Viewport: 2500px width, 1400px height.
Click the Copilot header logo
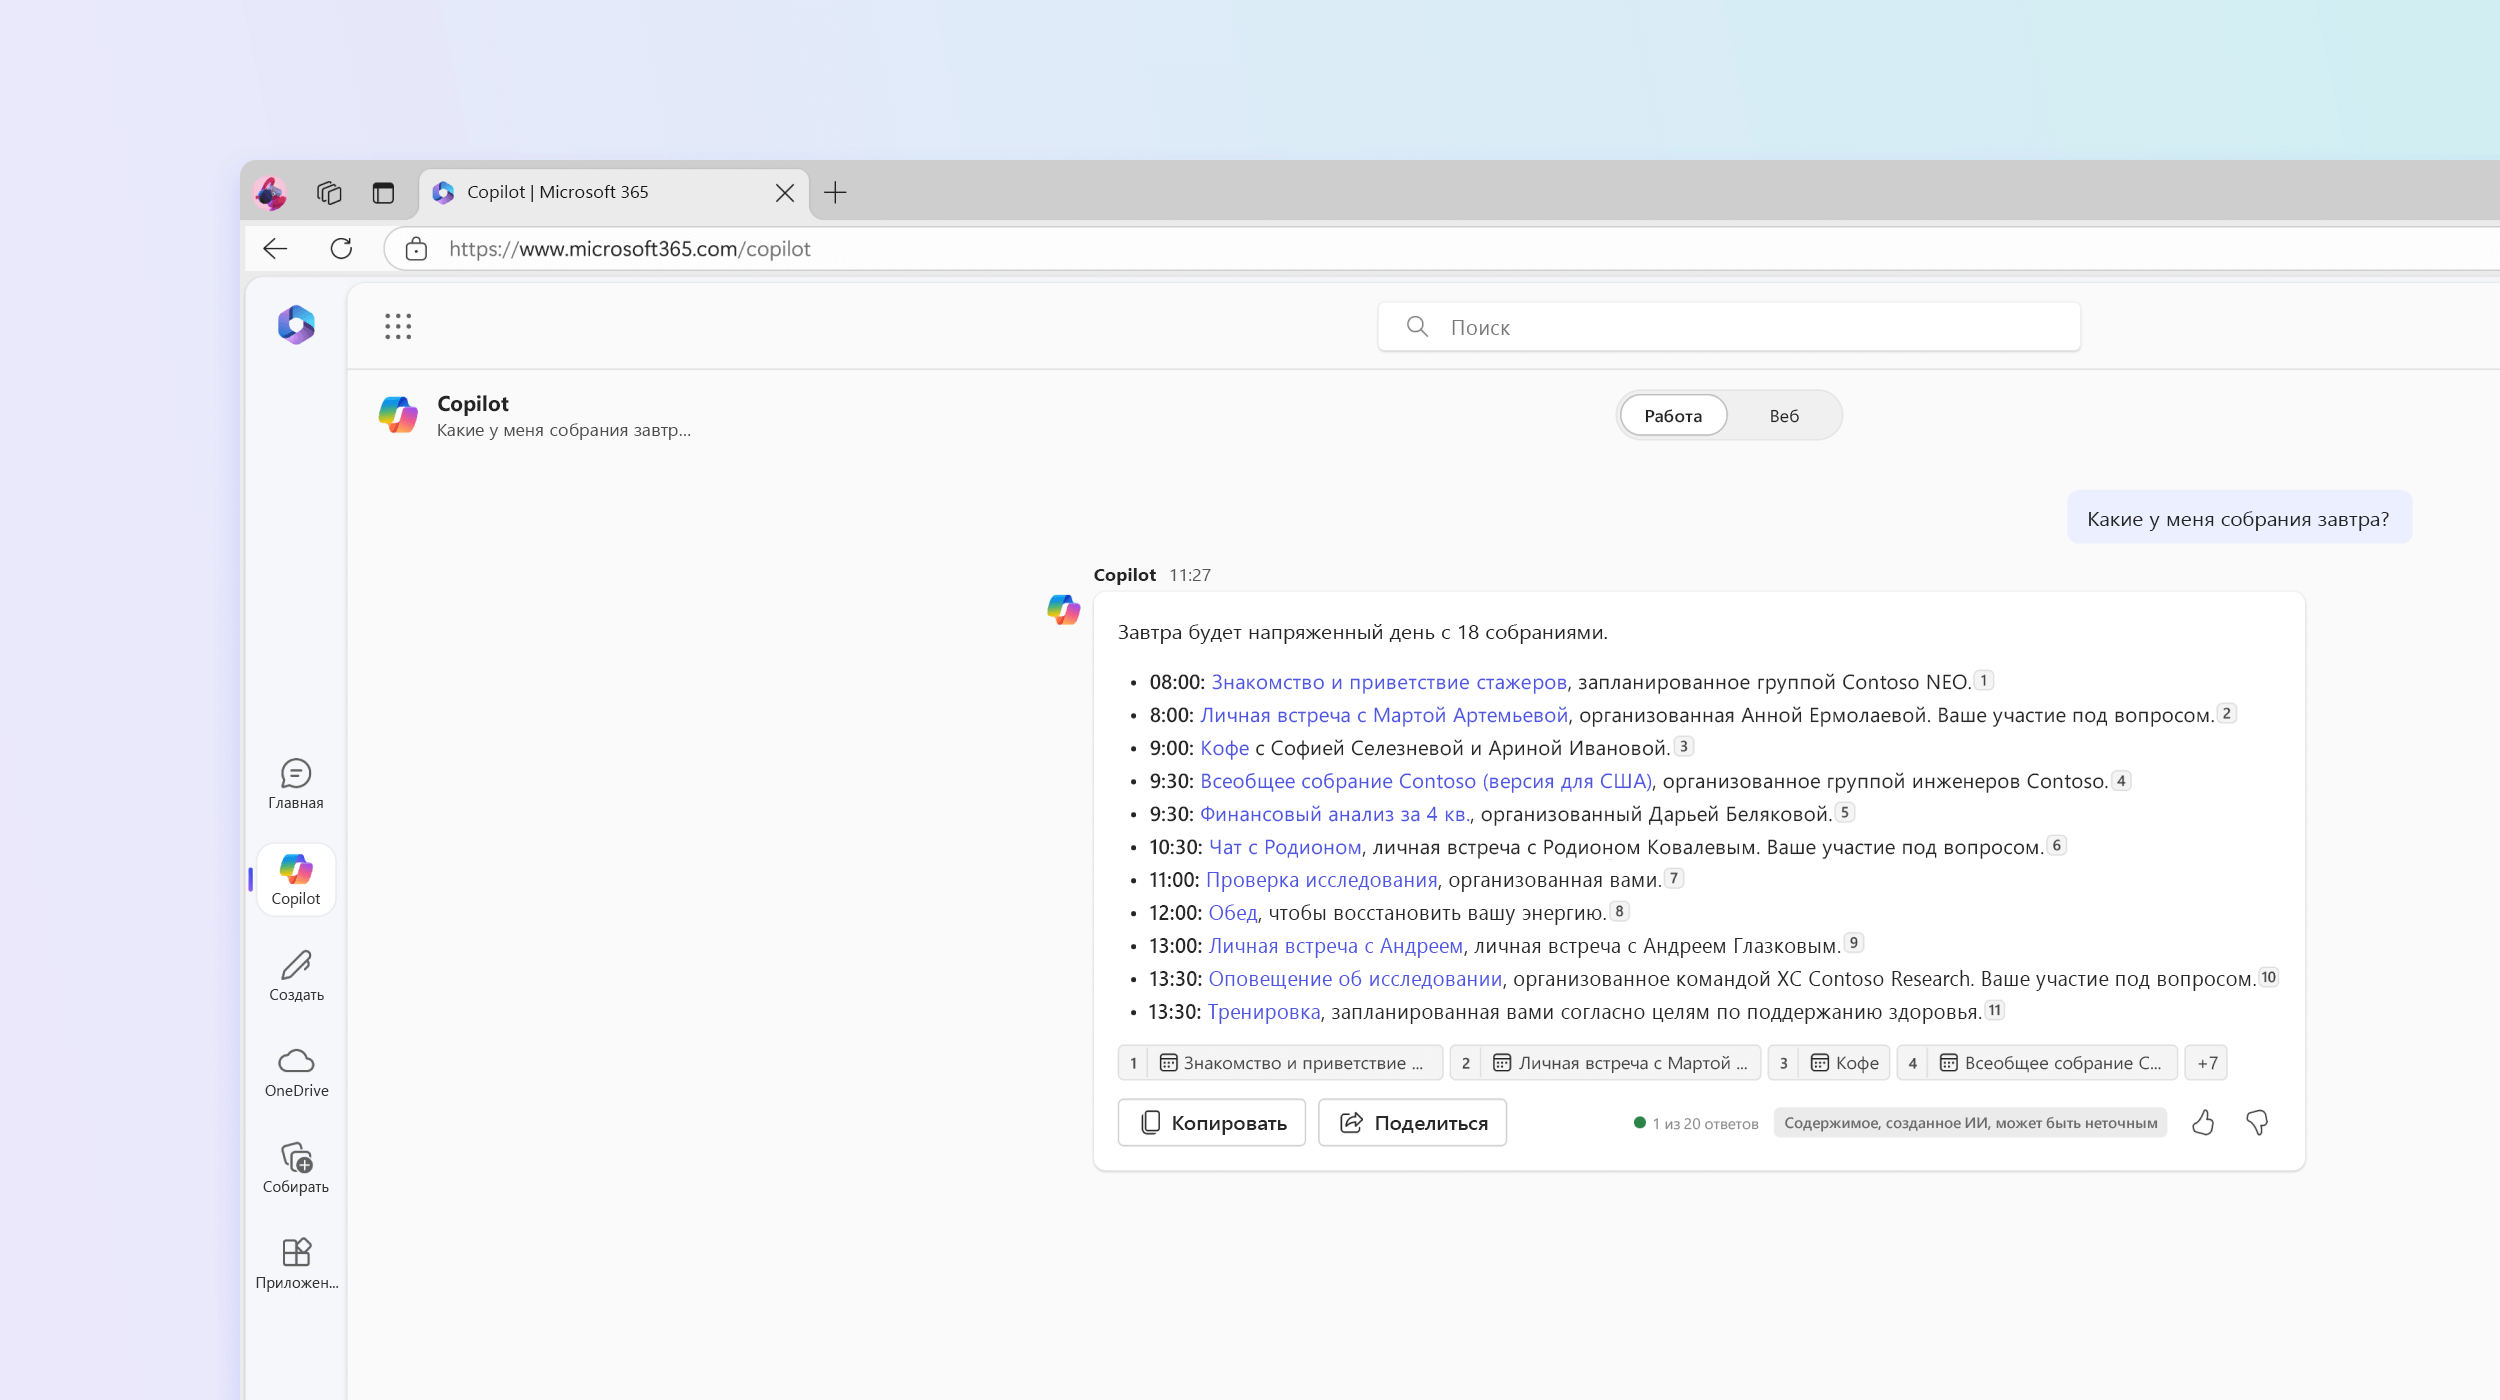click(398, 415)
